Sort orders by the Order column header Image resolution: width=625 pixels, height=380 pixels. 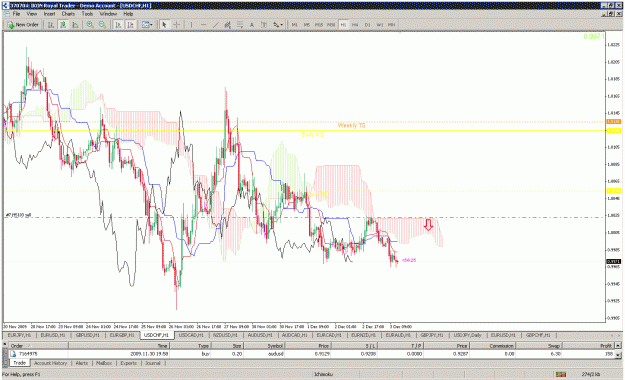[38, 346]
